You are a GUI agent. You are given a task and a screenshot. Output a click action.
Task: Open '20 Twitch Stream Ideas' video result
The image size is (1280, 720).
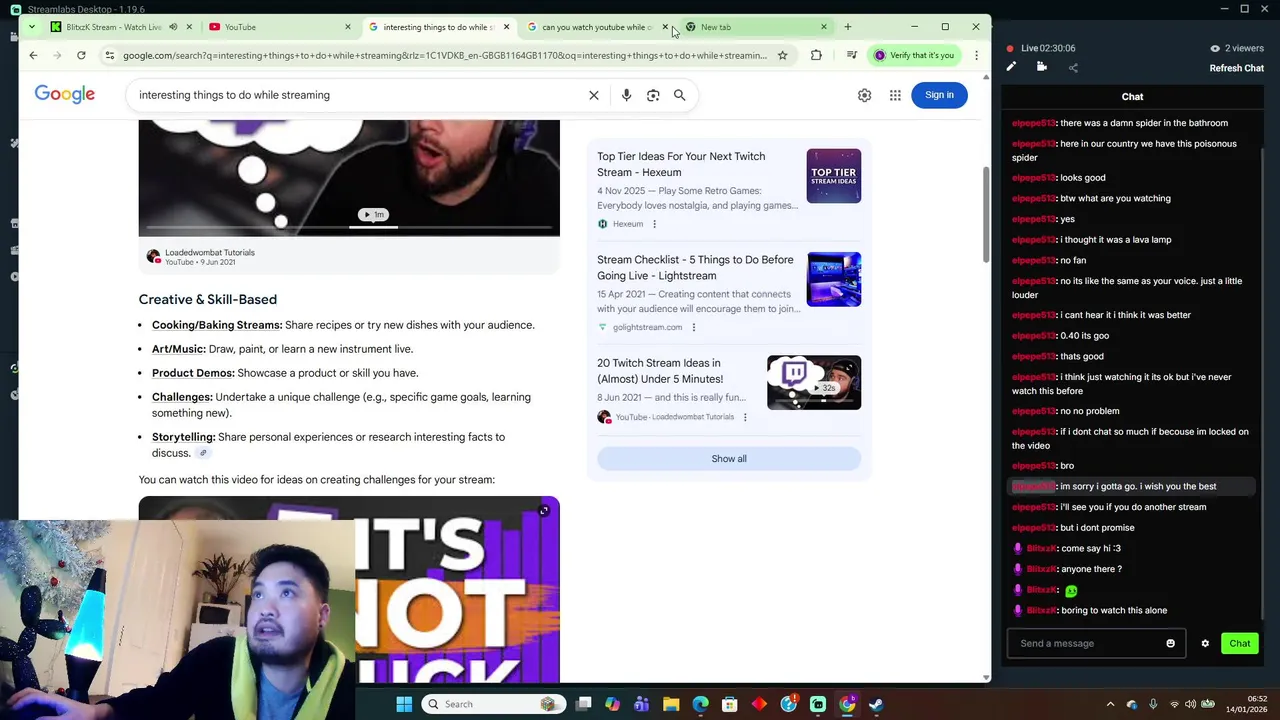660,371
